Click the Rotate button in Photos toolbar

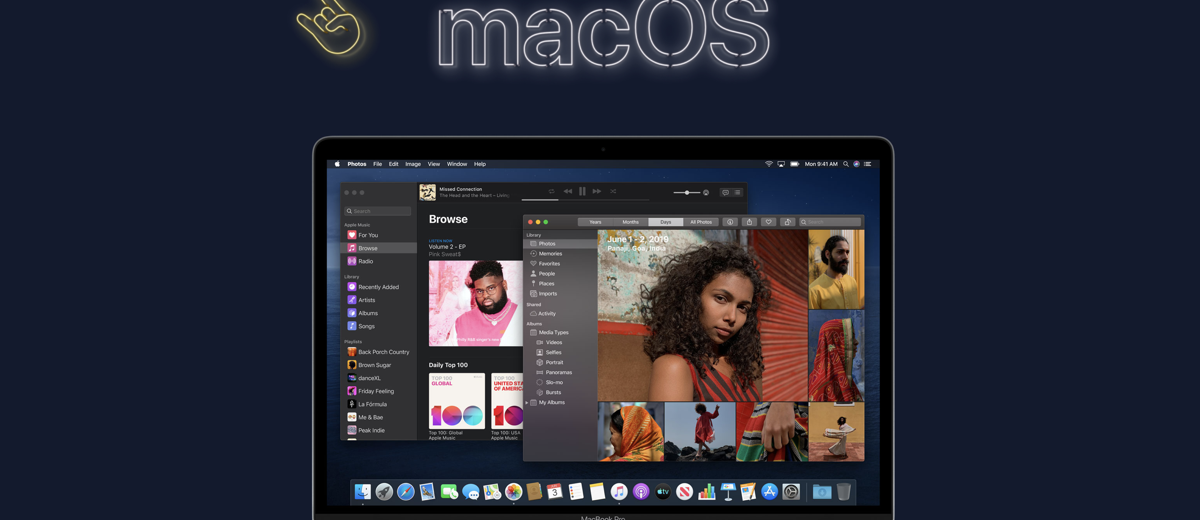coord(788,222)
